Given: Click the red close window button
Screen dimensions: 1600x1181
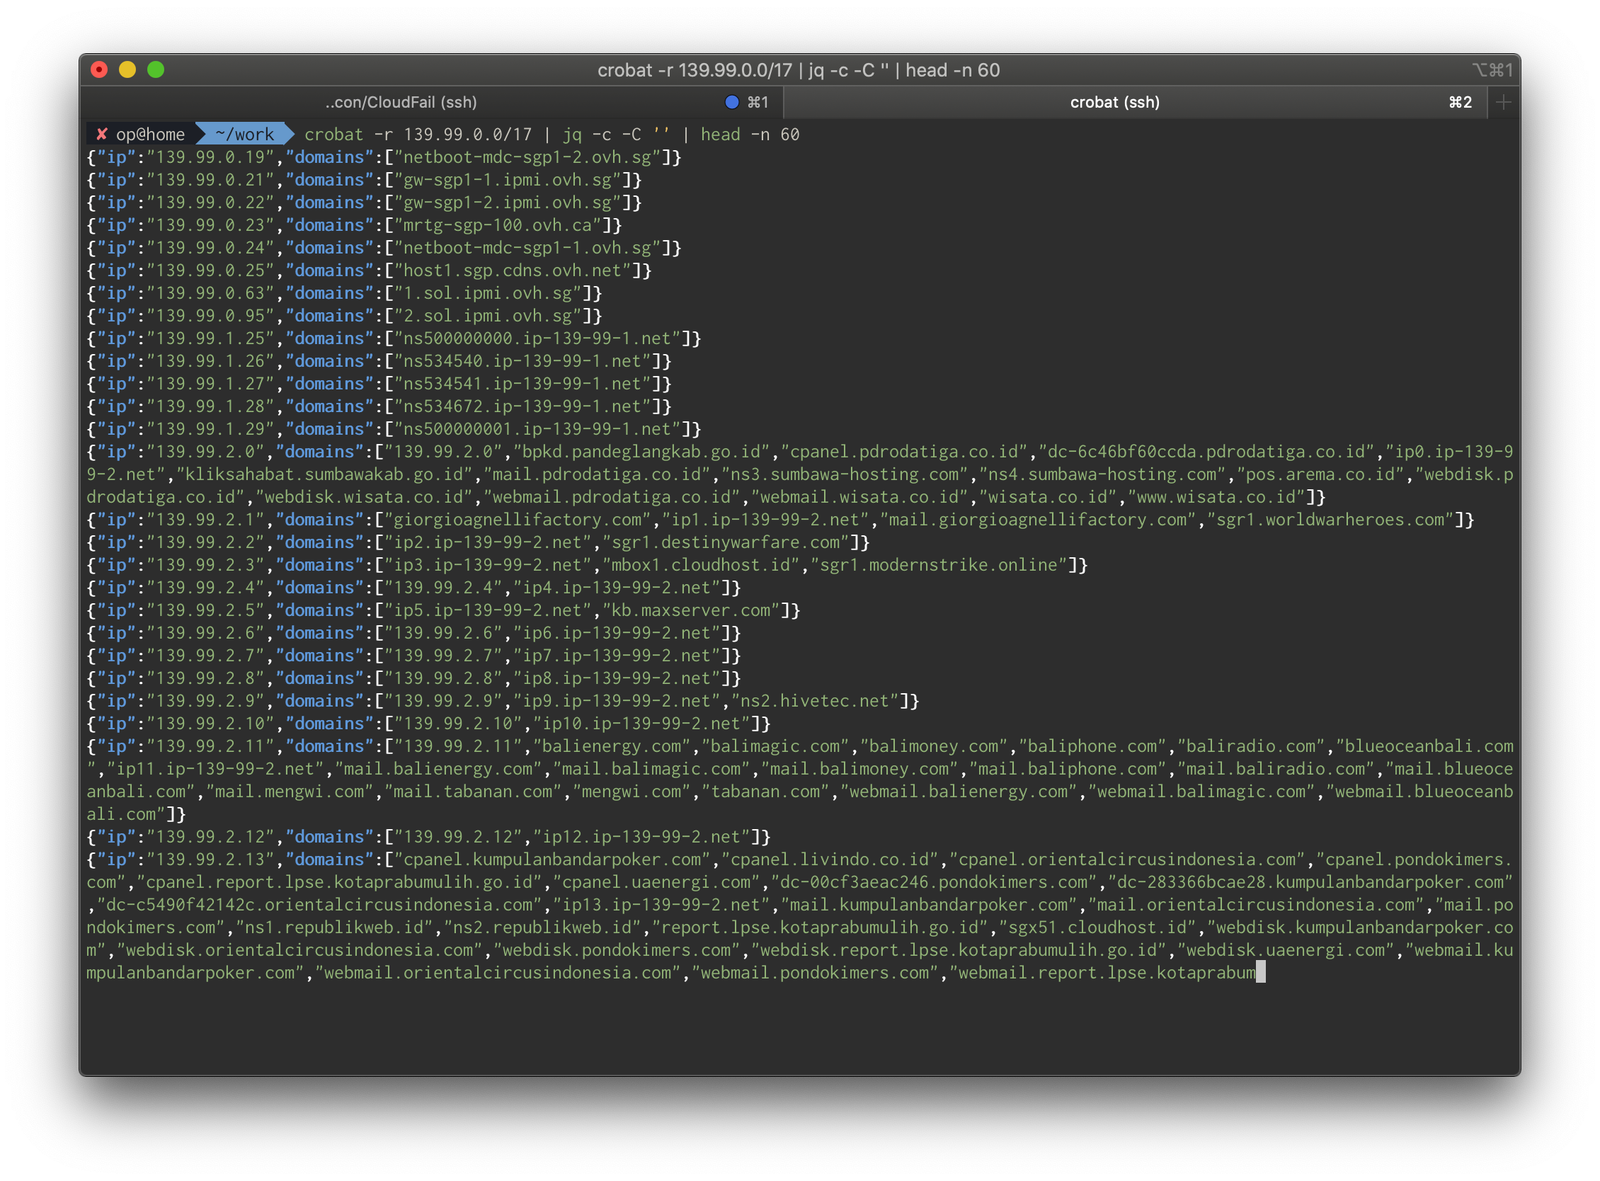Looking at the screenshot, I should 99,69.
